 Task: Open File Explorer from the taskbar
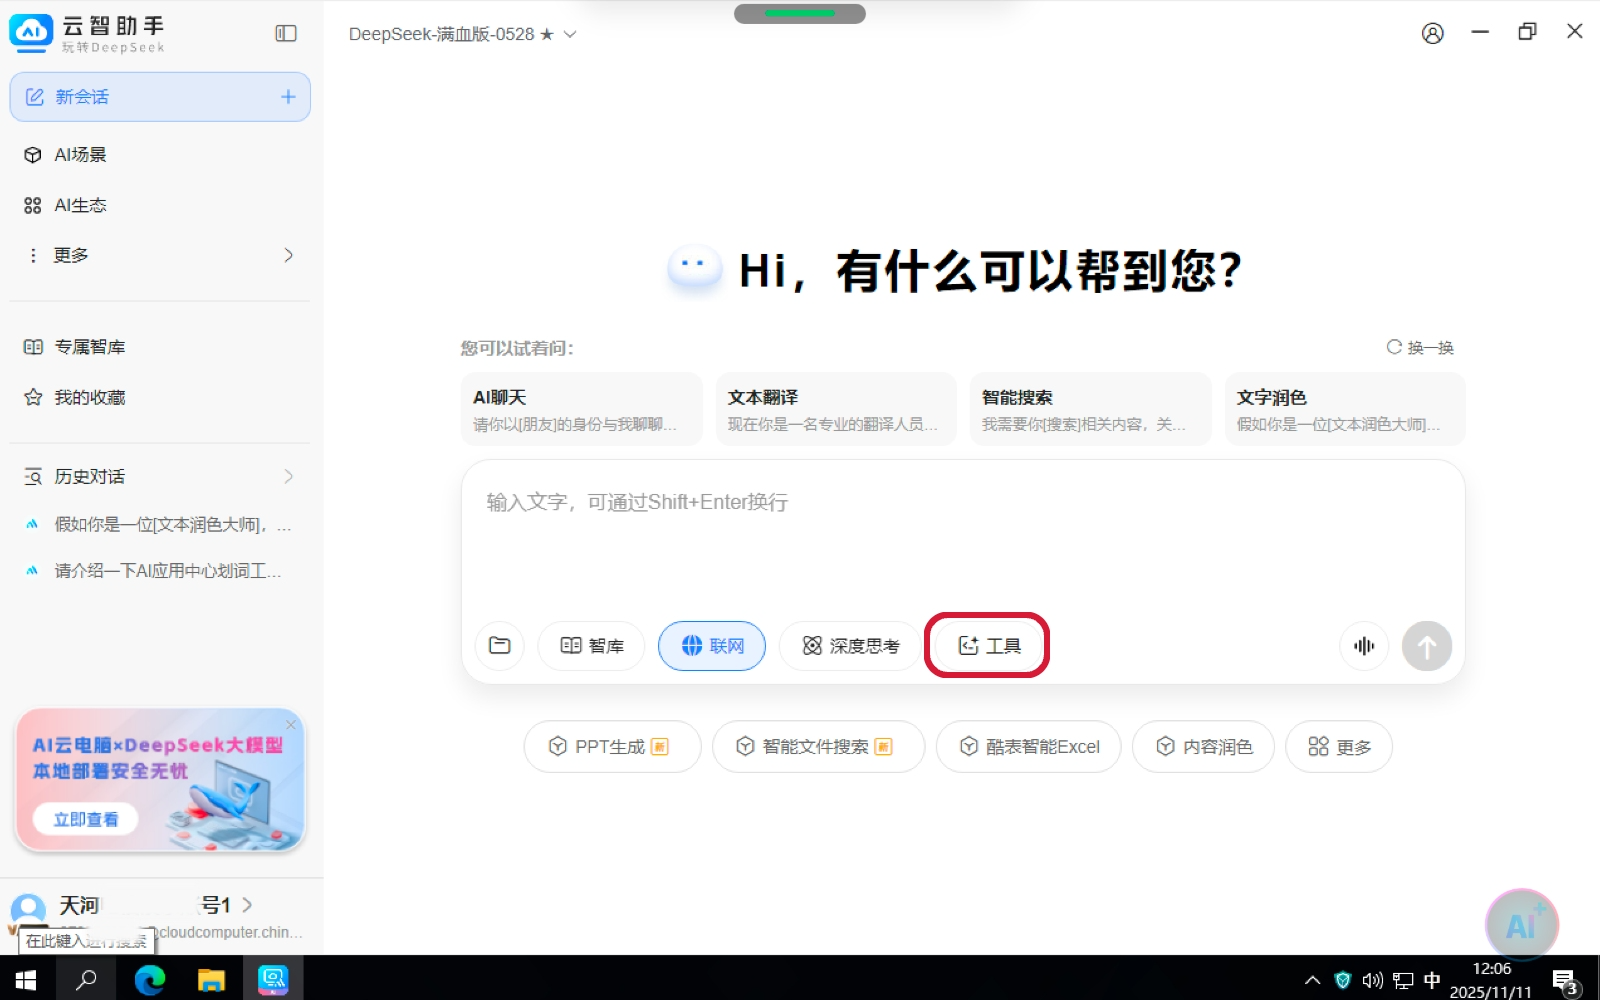pos(211,980)
